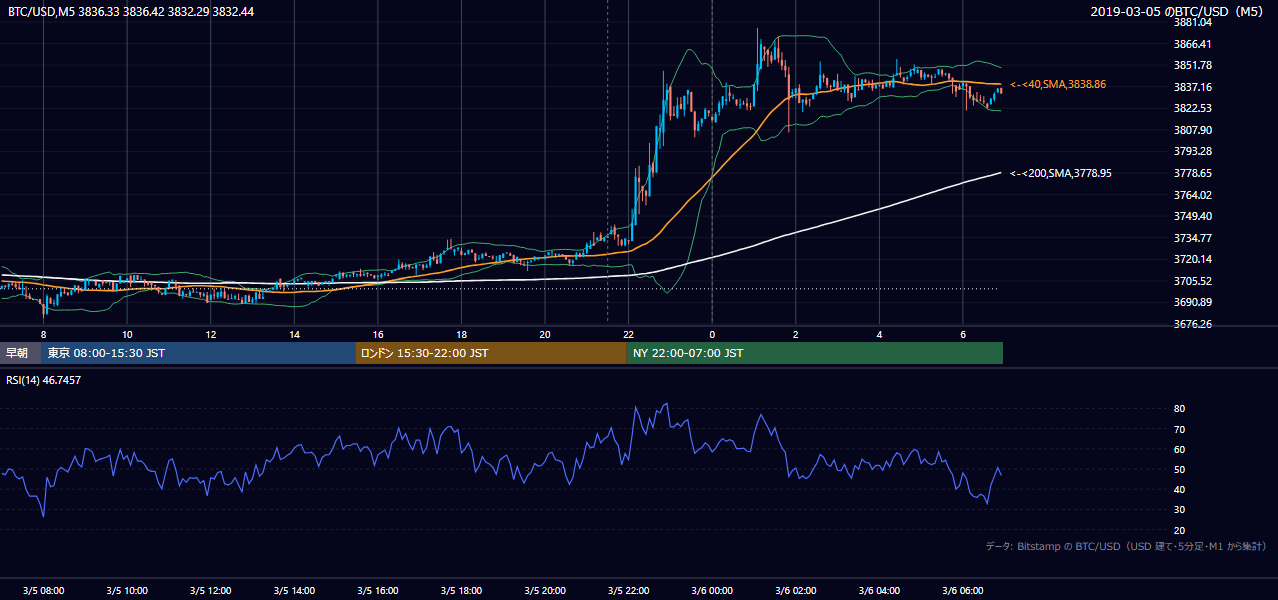Select the ロンドン 15:30-22:00 JST session bar
Viewport: 1278px width, 600px height.
491,353
